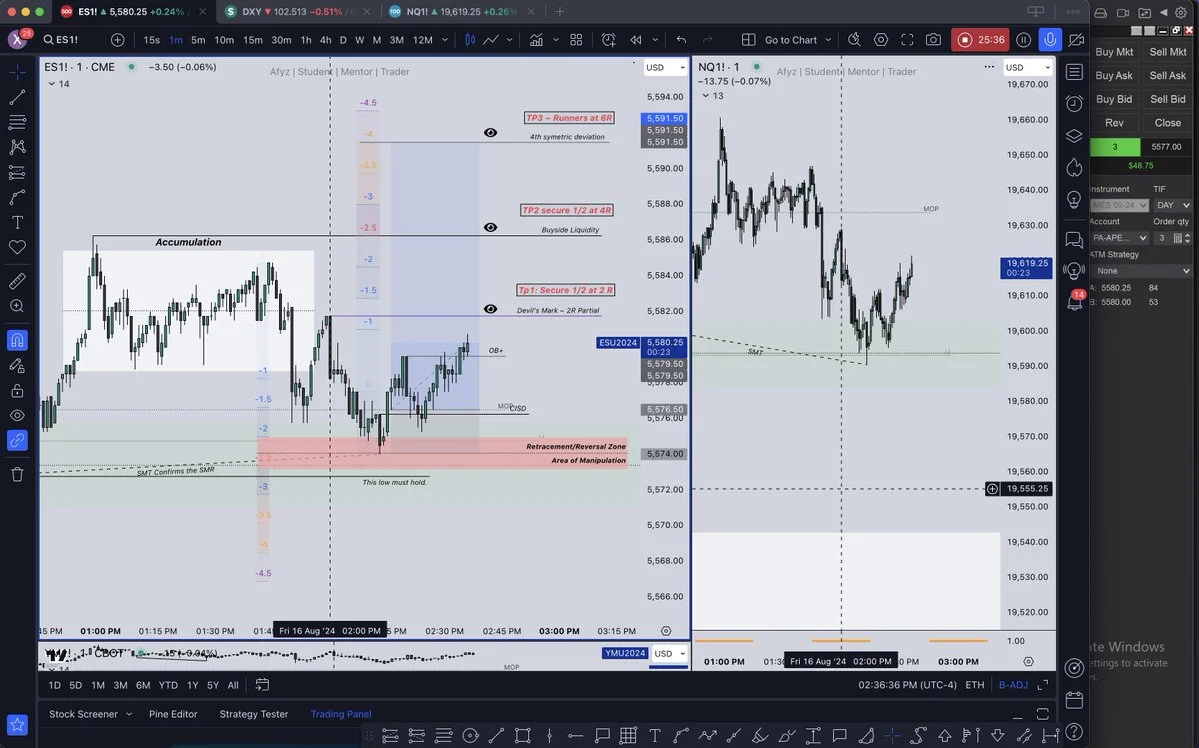Screen dimensions: 1199x748
Task: Open indicator templates grid icon
Action: coord(577,40)
